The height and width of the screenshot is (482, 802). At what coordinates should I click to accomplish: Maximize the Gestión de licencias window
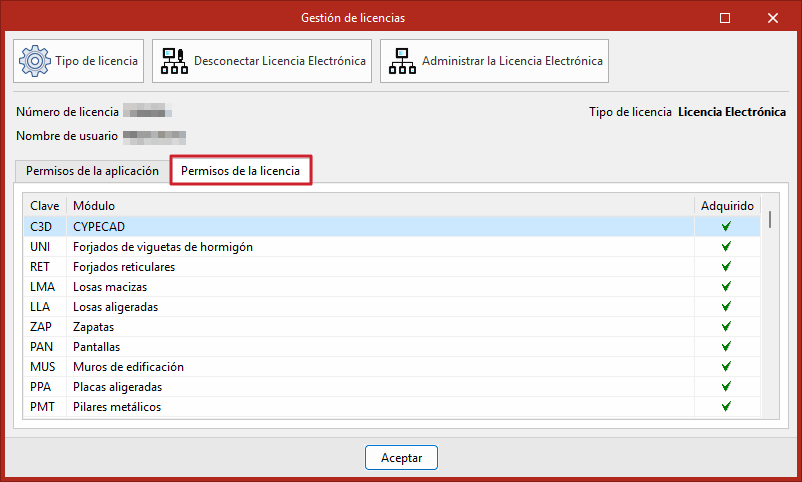click(x=725, y=18)
